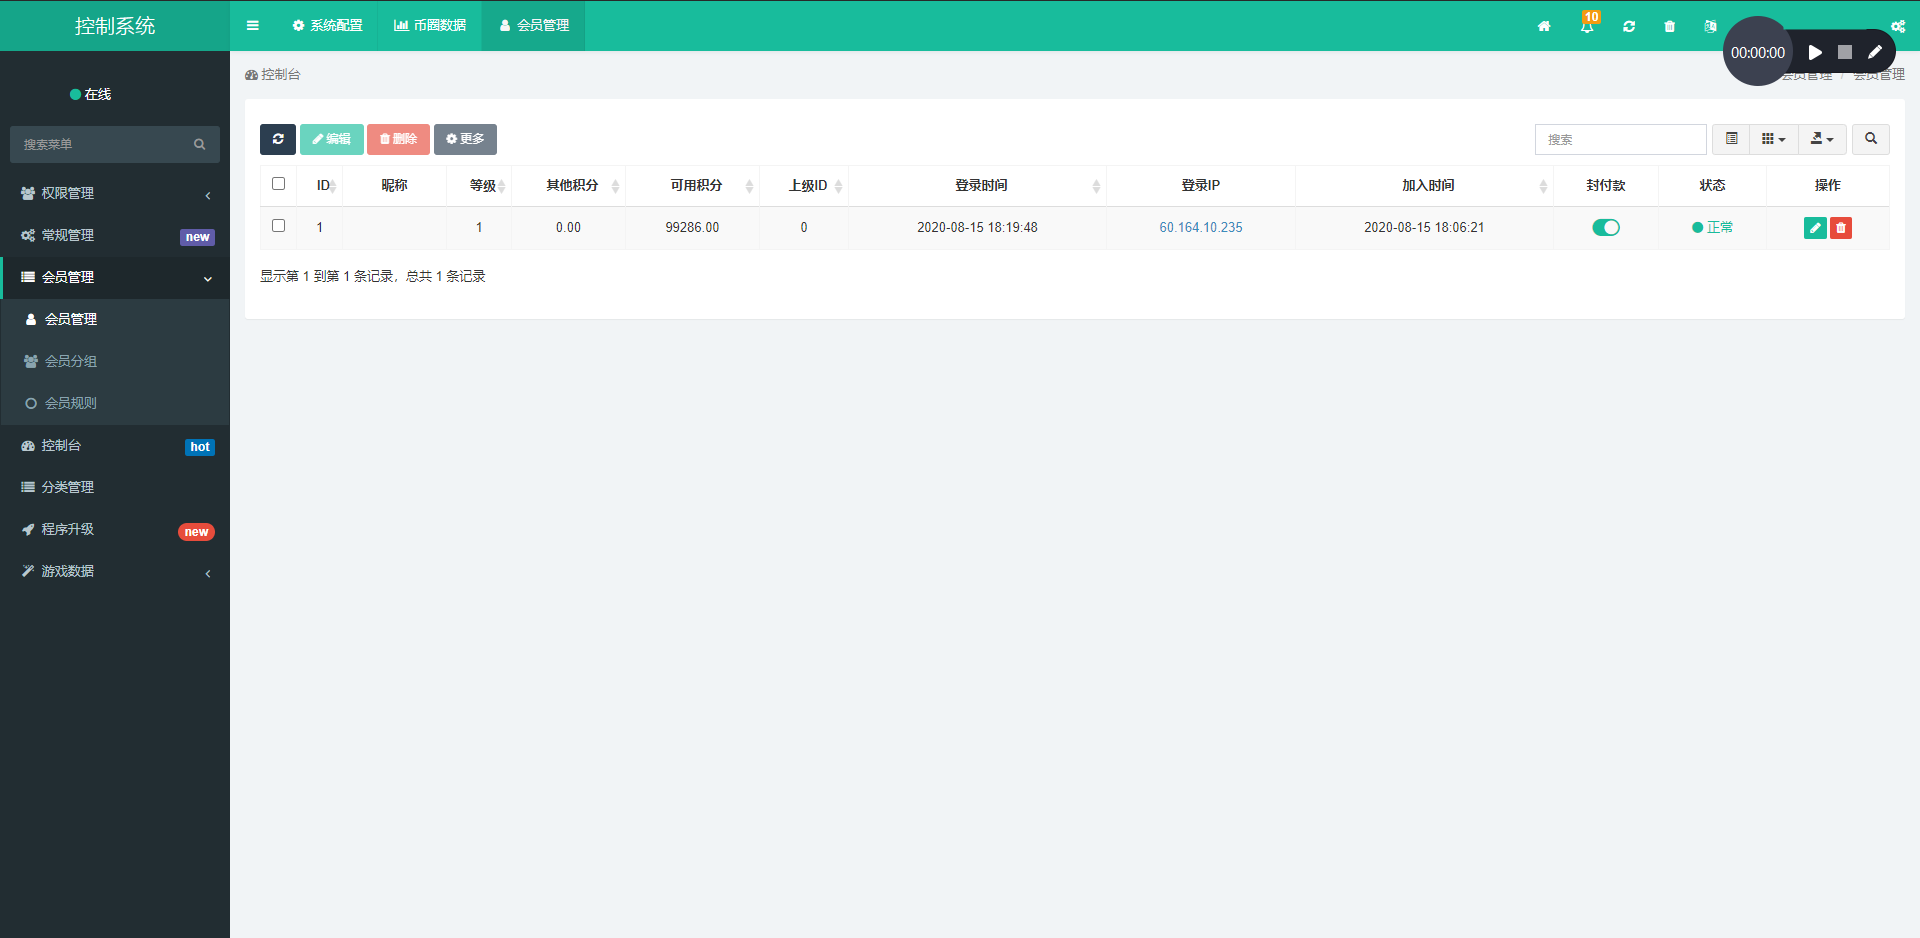Click the green pencil edit icon in 操作 column
Viewport: 1920px width, 938px height.
click(x=1814, y=228)
